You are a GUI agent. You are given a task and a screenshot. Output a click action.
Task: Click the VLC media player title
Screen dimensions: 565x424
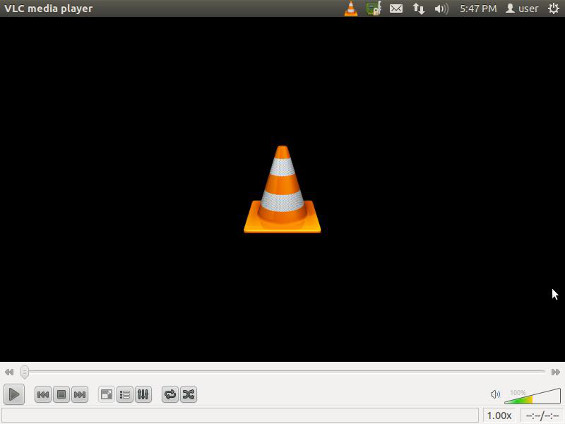tap(48, 8)
